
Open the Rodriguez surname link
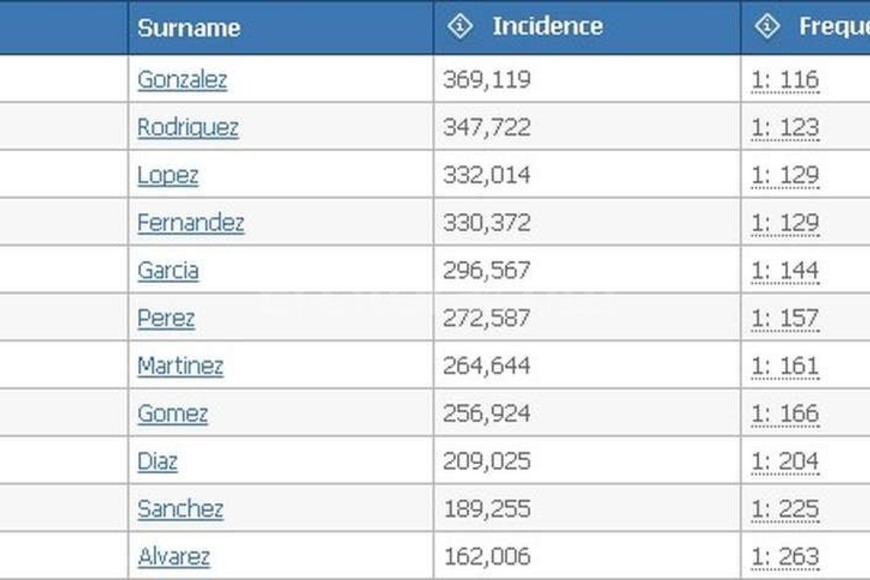(x=188, y=128)
